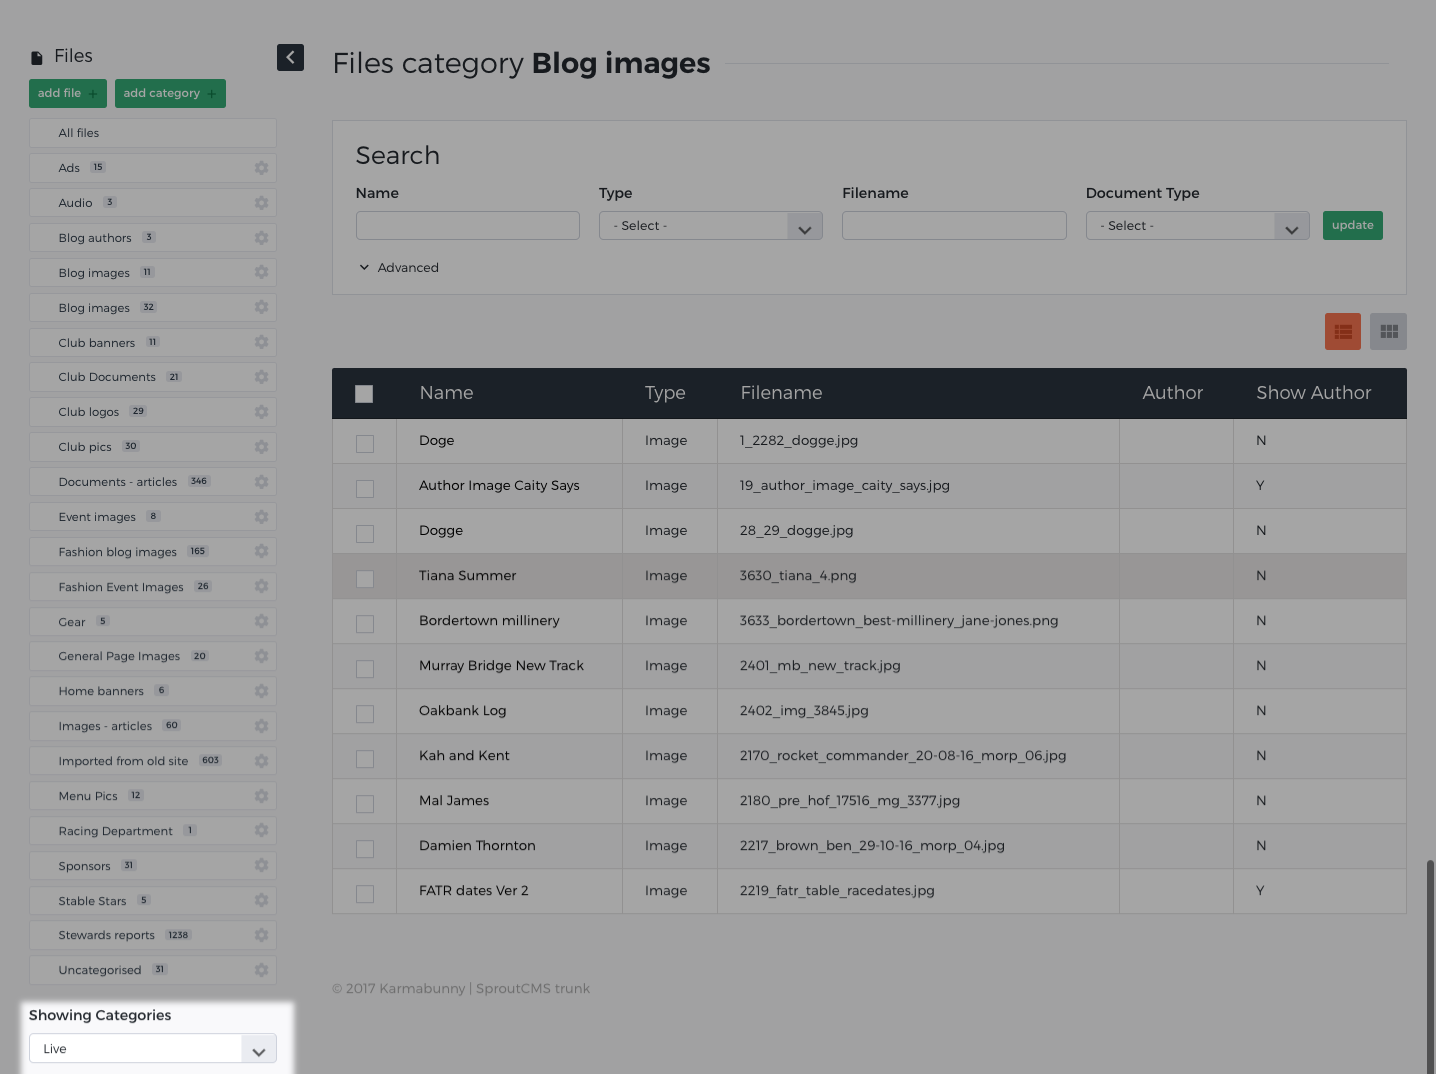This screenshot has width=1436, height=1074.
Task: Open the Document Type select dropdown
Action: pos(1197,226)
